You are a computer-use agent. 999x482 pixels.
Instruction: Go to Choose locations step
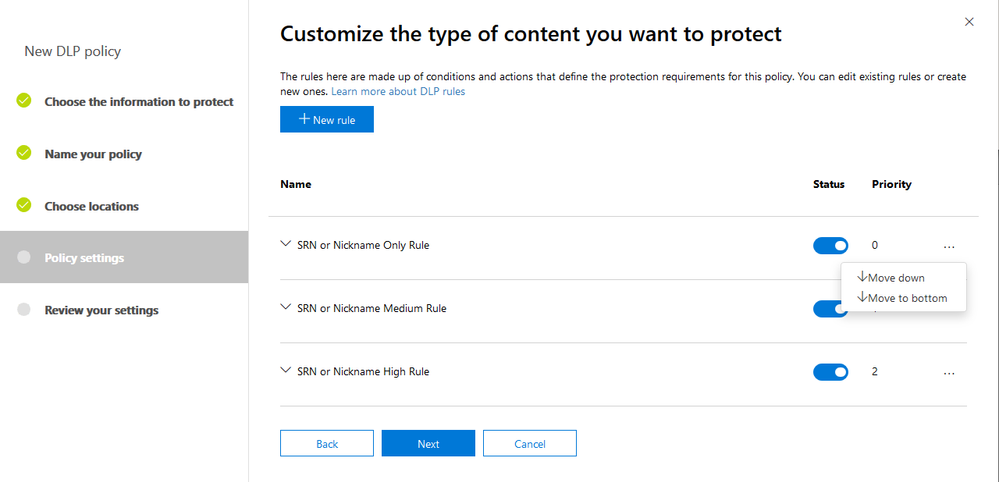(x=92, y=206)
